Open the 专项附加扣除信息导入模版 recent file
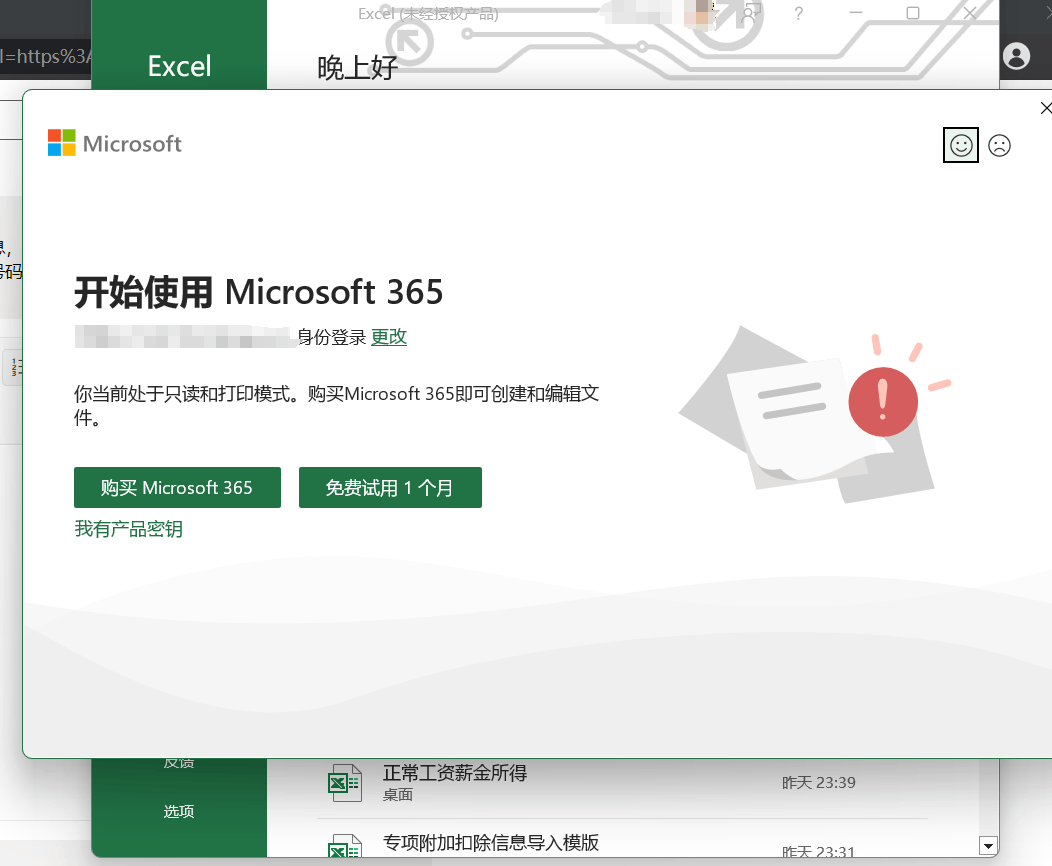 coord(621,845)
